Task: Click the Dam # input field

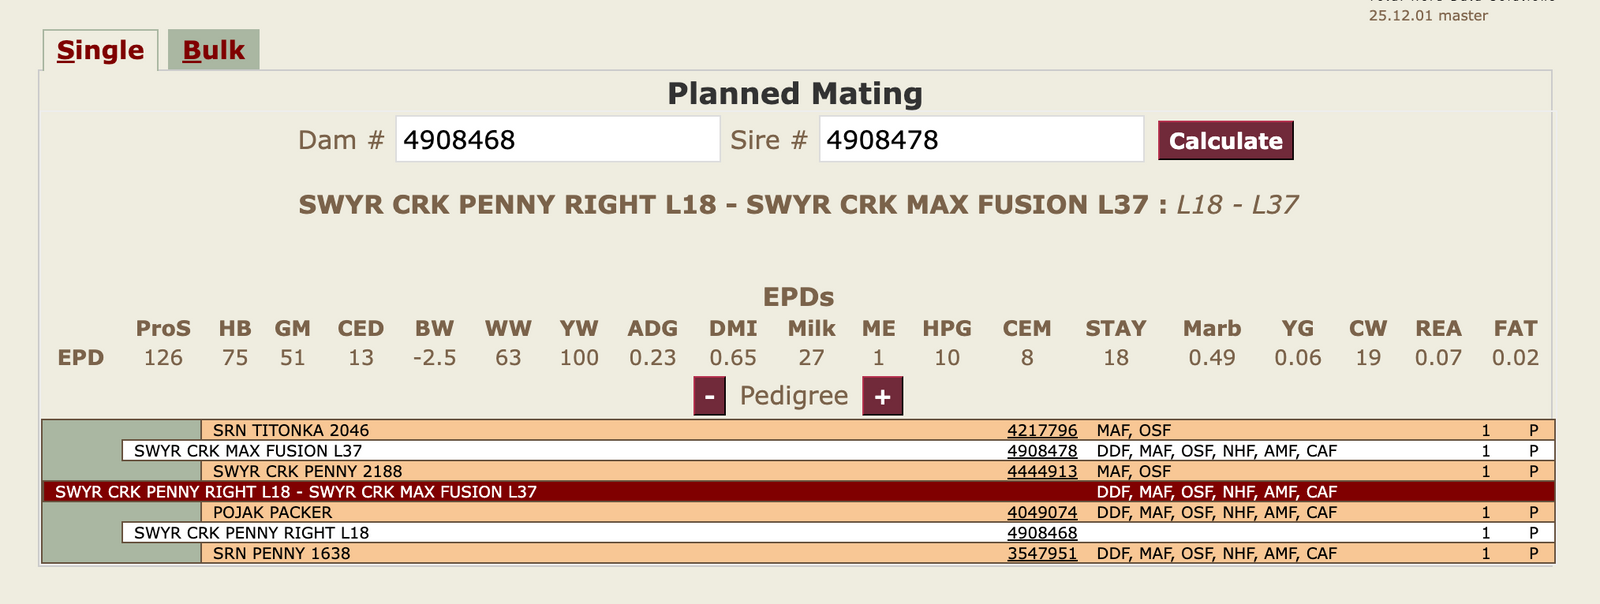Action: point(557,139)
